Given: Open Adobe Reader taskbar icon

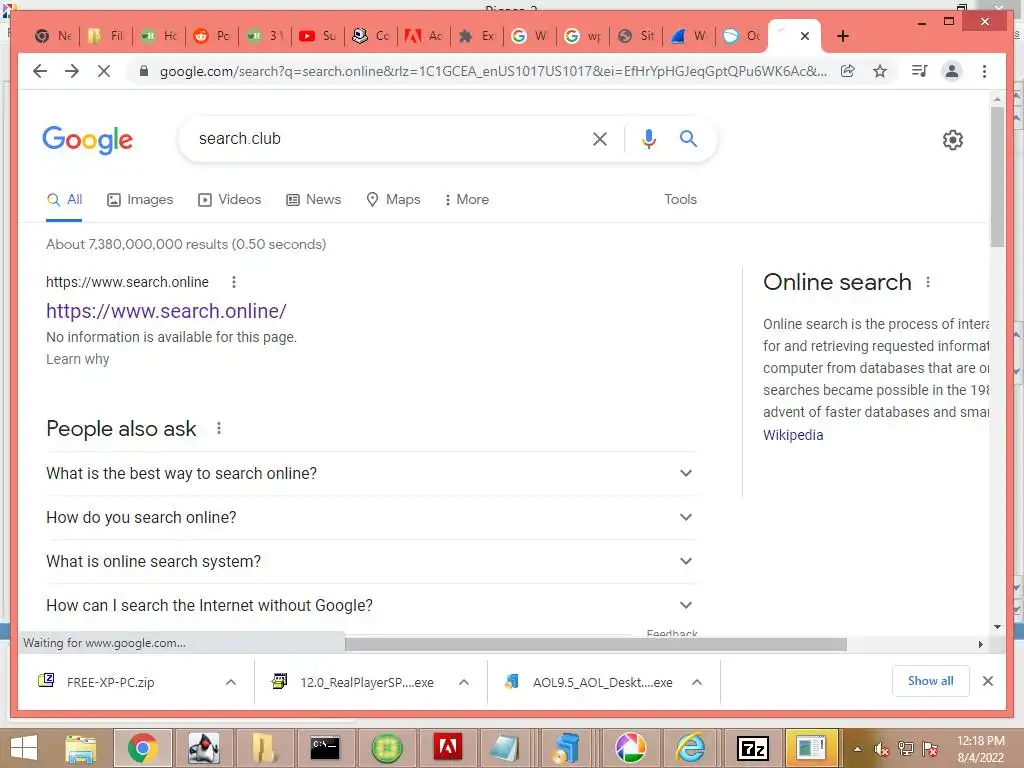Looking at the screenshot, I should tap(448, 748).
